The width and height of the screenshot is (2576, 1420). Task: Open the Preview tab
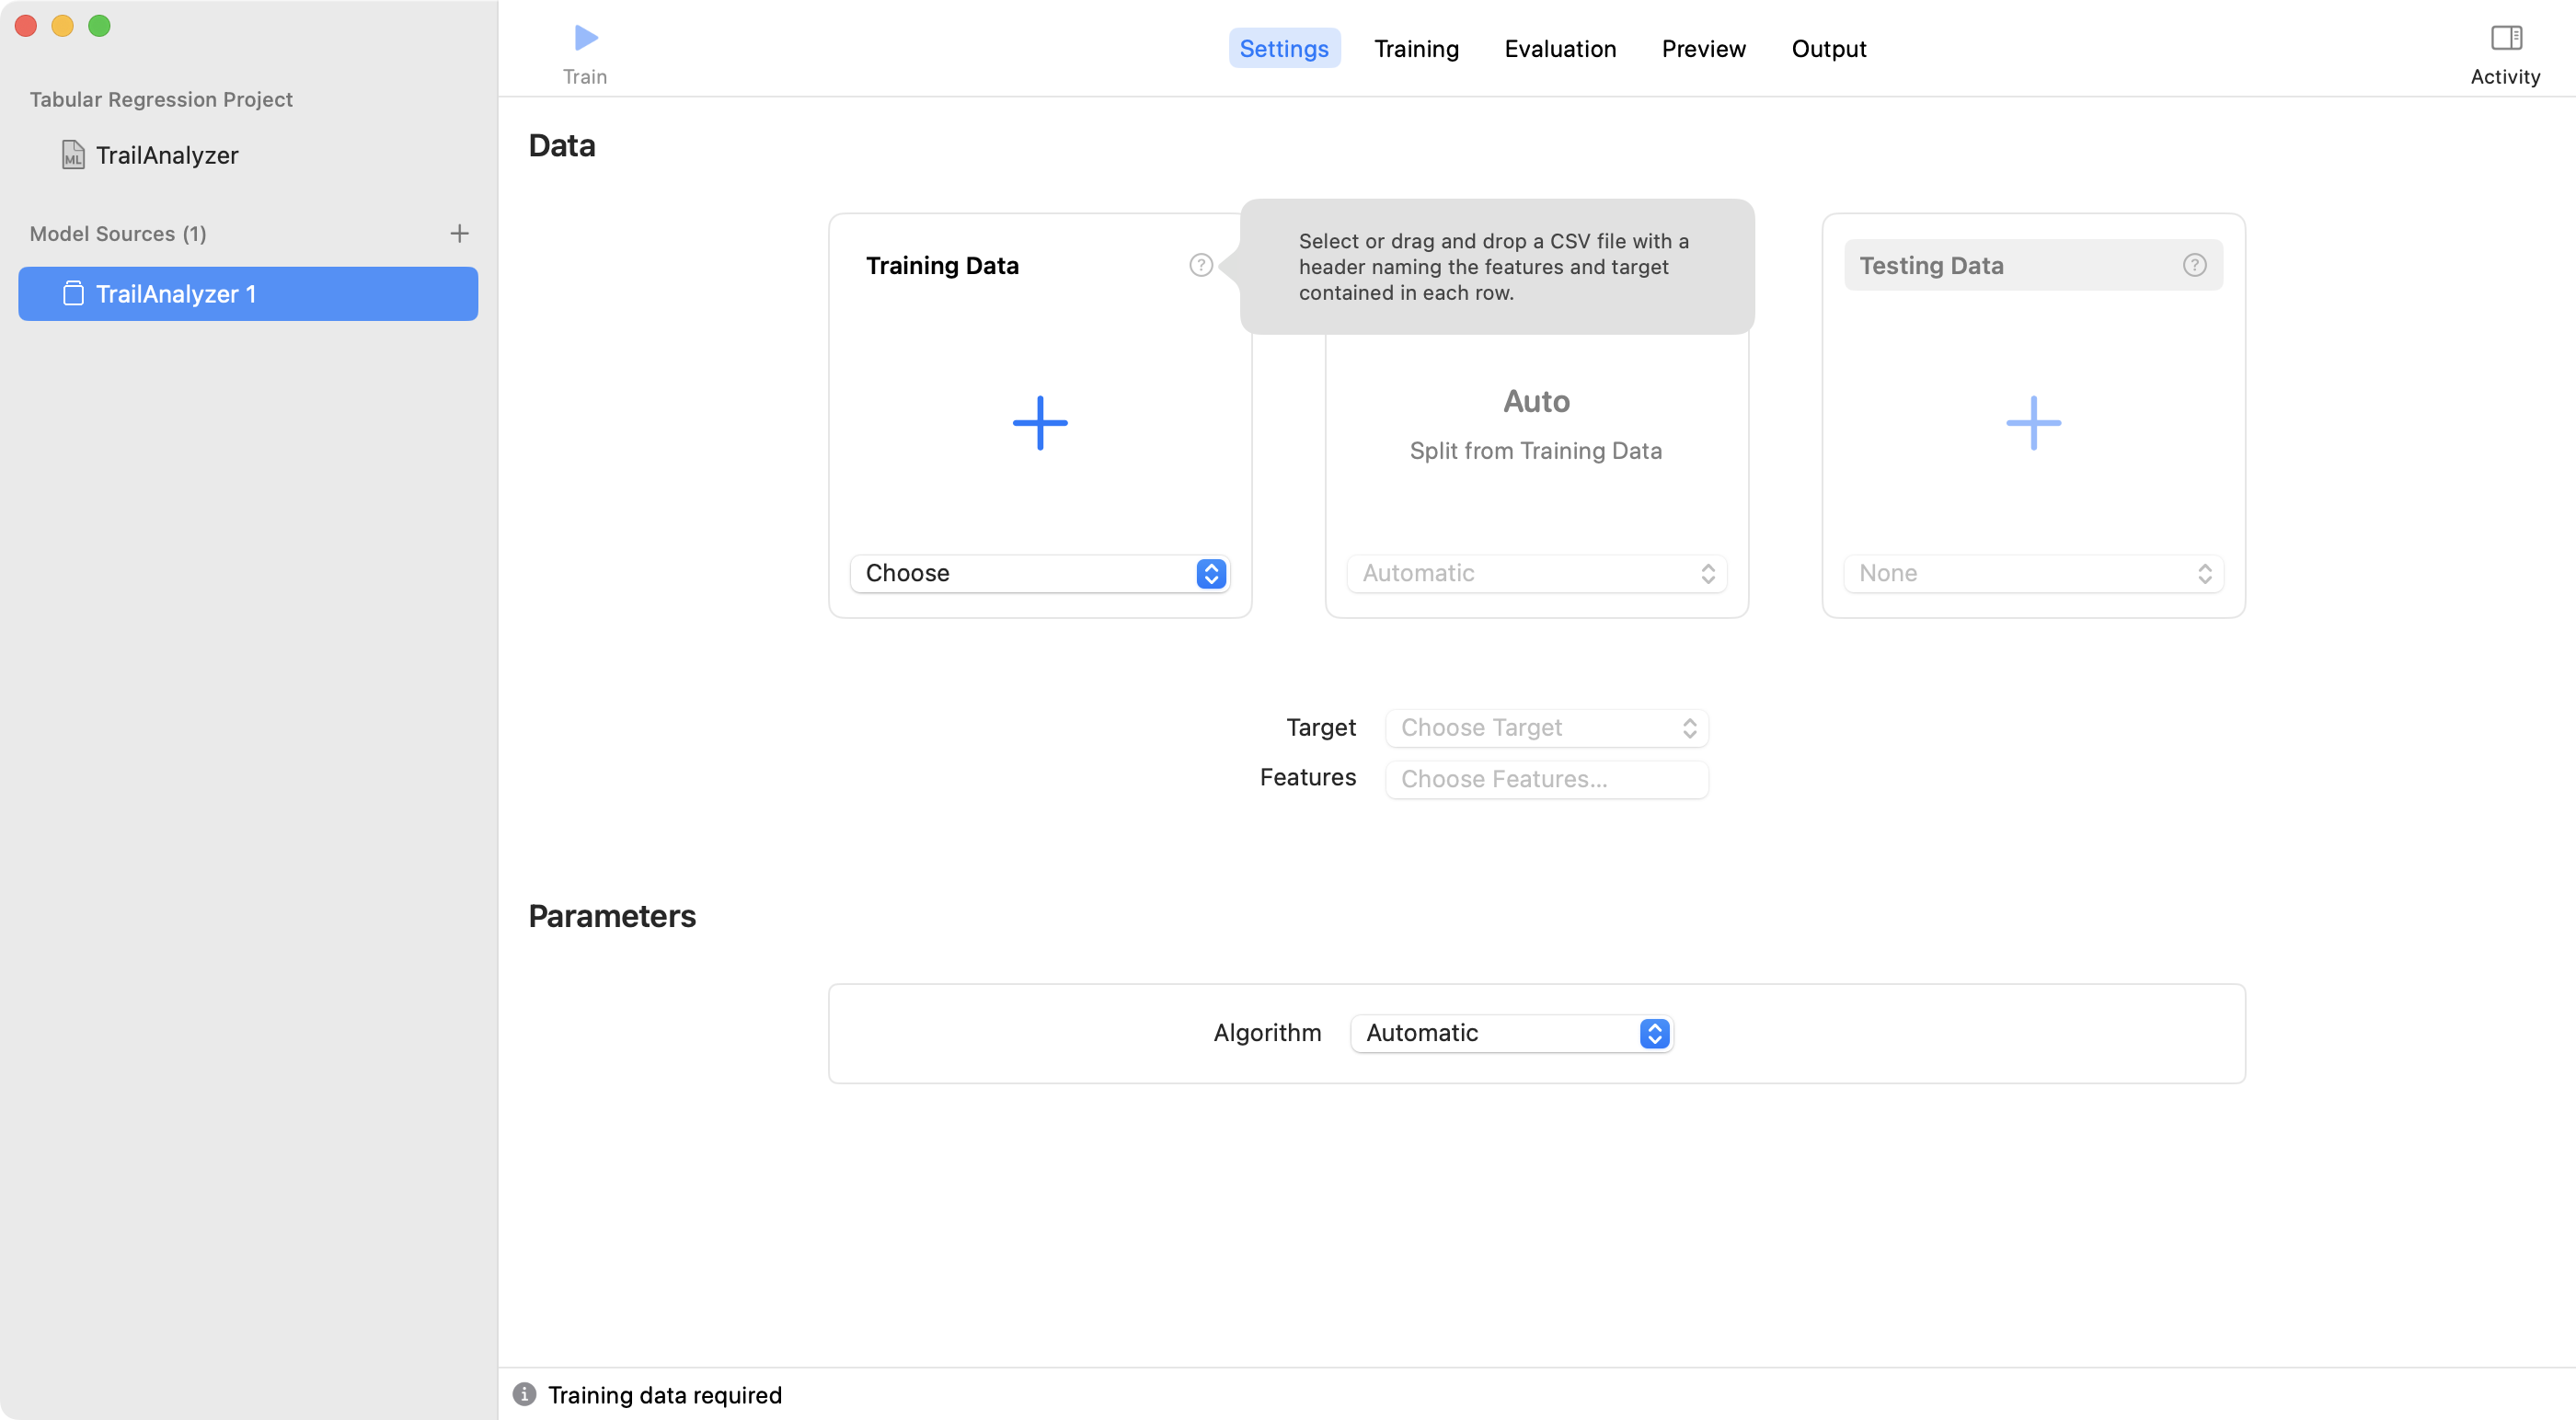(1703, 48)
